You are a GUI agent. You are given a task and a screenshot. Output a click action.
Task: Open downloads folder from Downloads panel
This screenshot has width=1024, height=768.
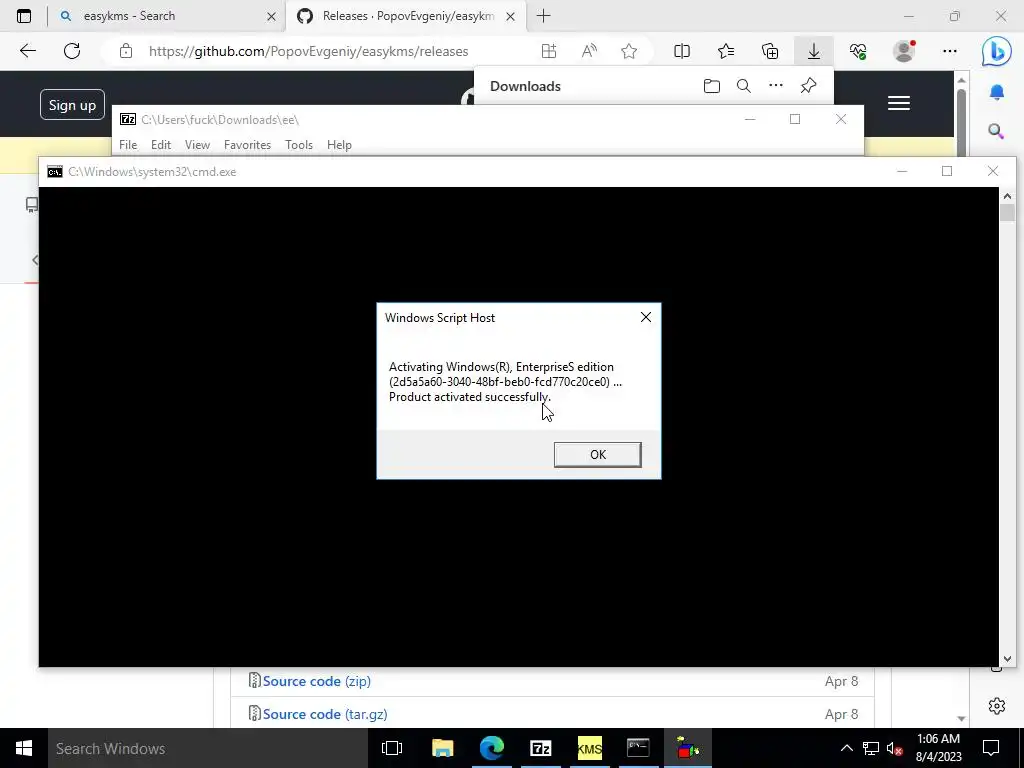coord(712,86)
